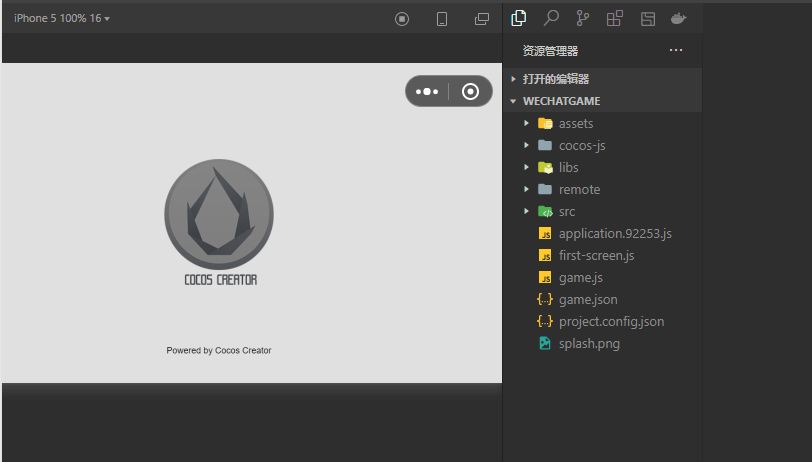Expand the assets folder arrow
The width and height of the screenshot is (812, 462).
pyautogui.click(x=526, y=123)
